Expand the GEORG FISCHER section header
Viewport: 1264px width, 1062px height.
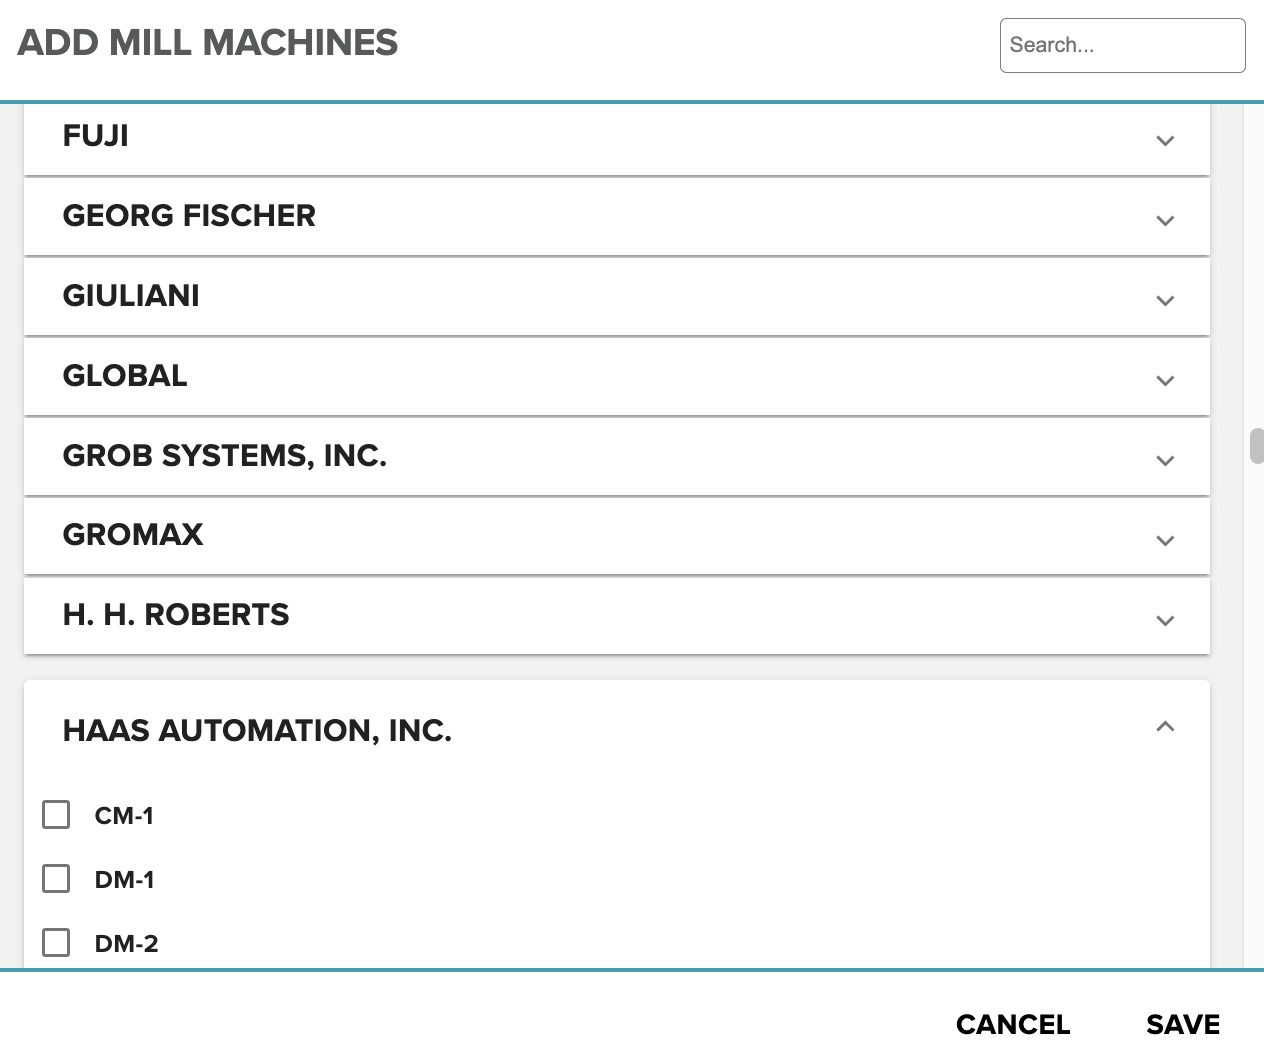point(189,216)
